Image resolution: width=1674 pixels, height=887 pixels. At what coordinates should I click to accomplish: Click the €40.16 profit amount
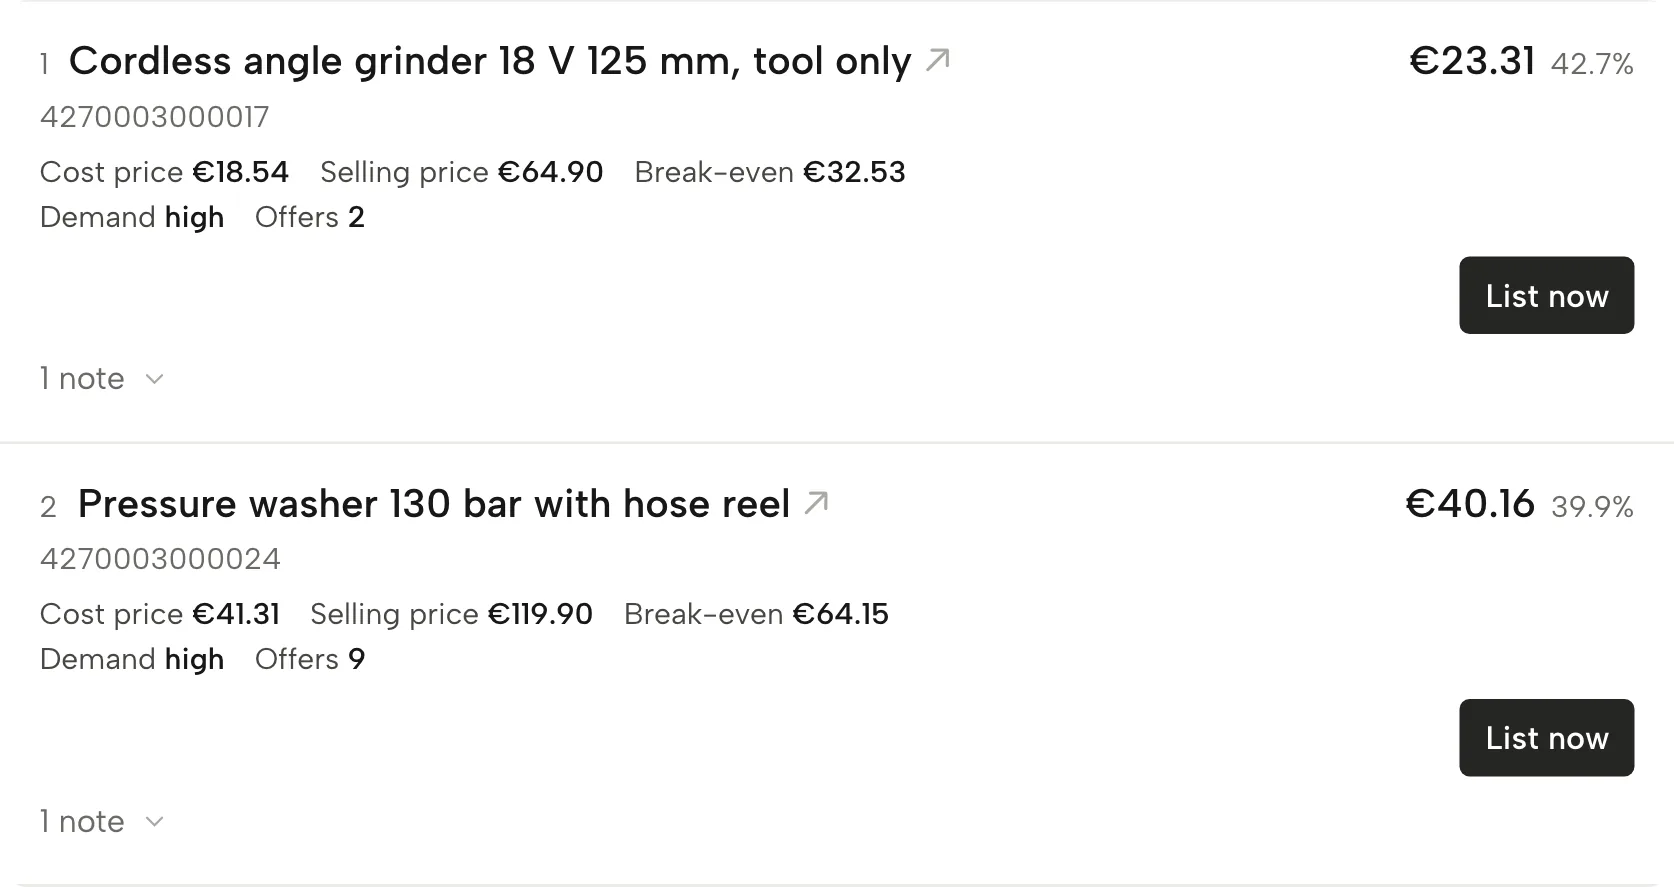(x=1470, y=503)
